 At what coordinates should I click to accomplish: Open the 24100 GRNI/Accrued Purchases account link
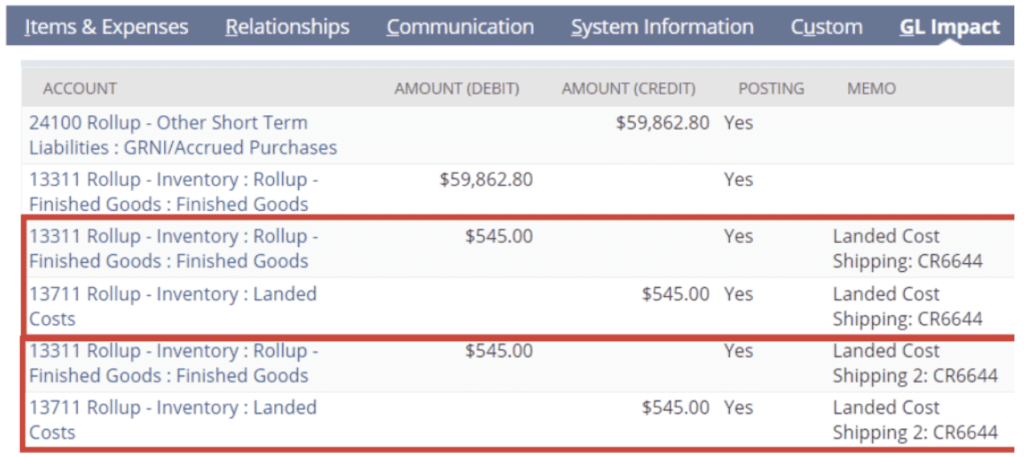coord(182,135)
